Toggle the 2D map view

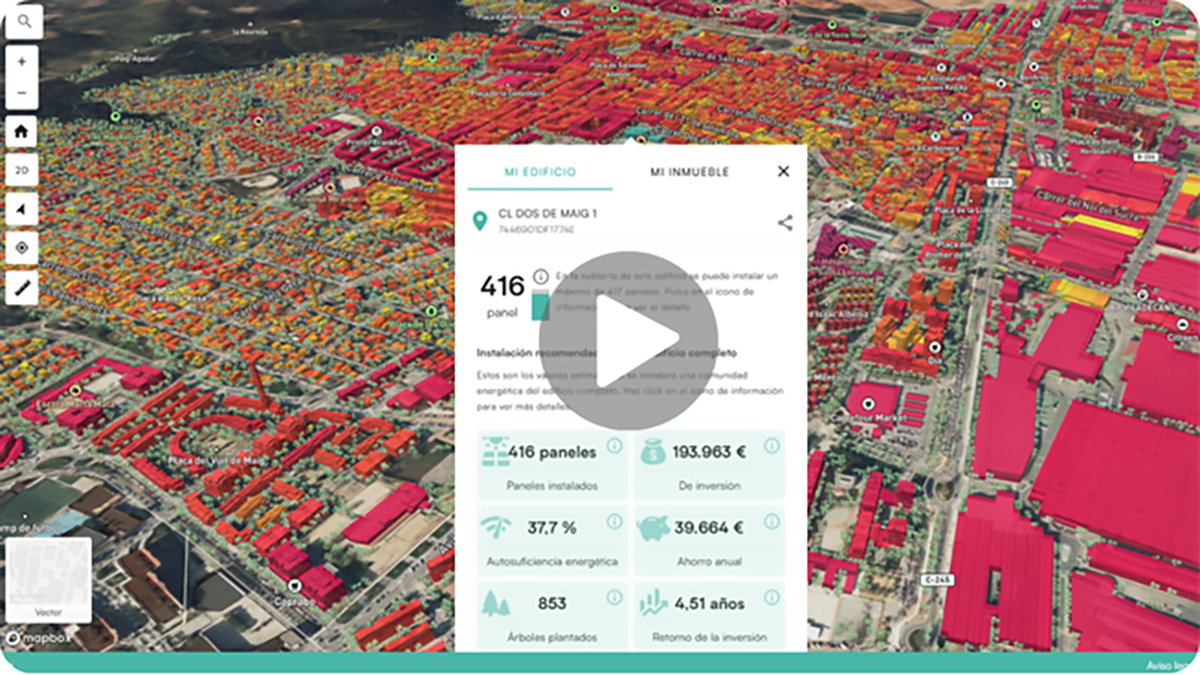pyautogui.click(x=22, y=171)
